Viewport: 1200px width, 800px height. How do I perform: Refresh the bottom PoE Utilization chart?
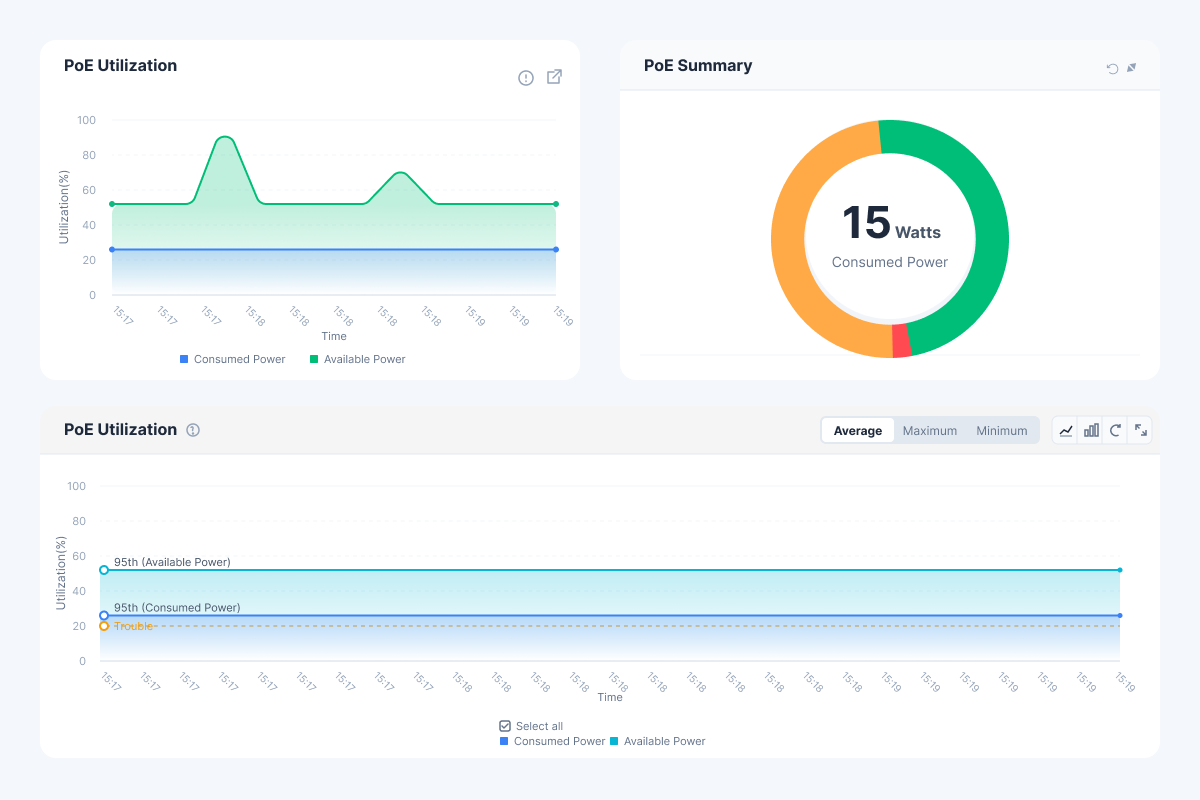coord(1115,430)
